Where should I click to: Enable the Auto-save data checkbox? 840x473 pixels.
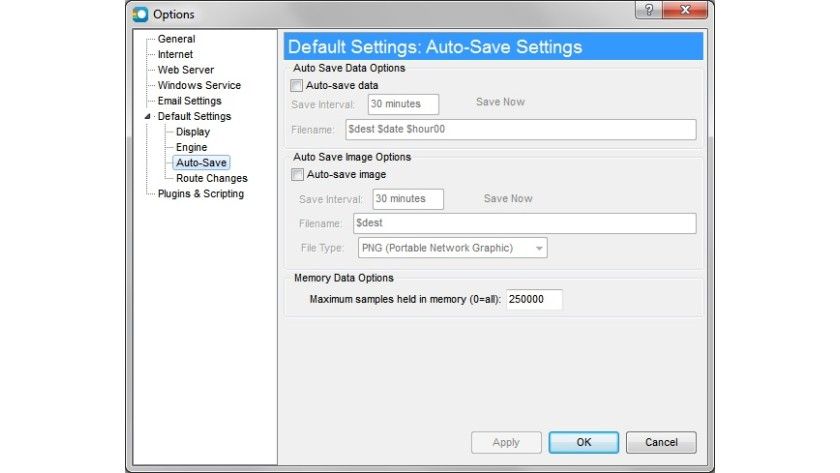pyautogui.click(x=296, y=86)
